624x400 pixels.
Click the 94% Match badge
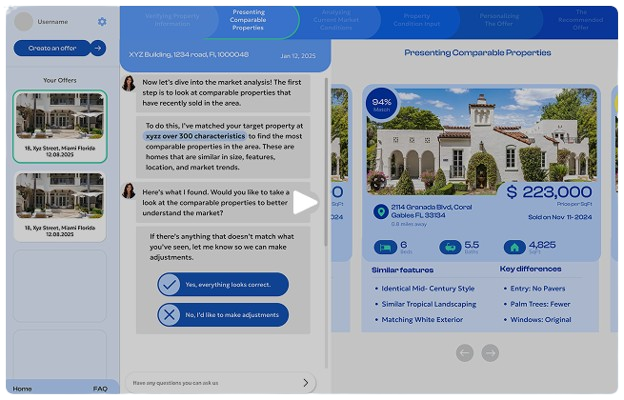tap(381, 104)
